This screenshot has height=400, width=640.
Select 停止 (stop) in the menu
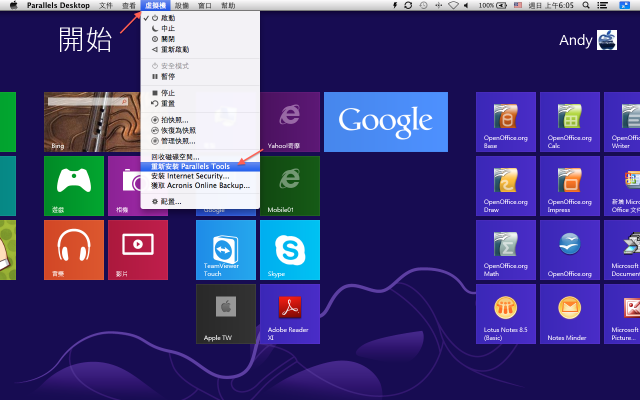[200, 93]
